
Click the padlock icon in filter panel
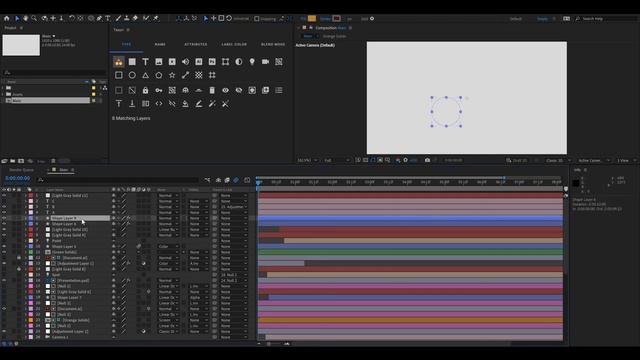[x=145, y=90]
